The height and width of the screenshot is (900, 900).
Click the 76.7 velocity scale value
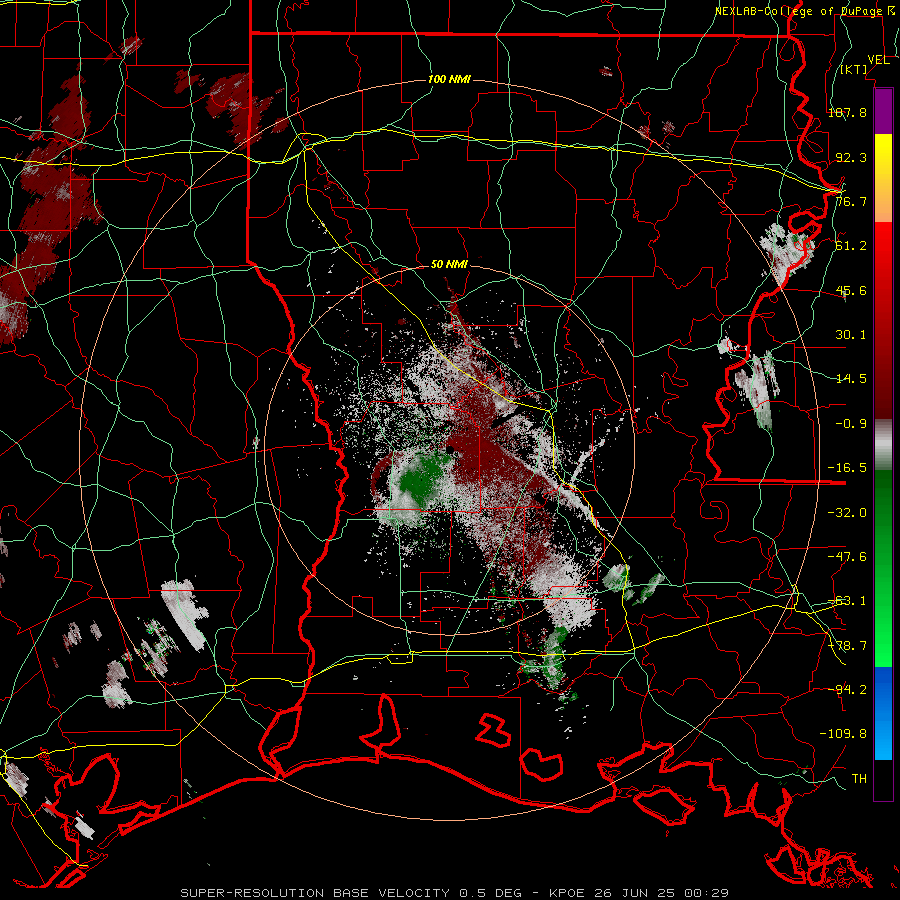click(x=851, y=201)
